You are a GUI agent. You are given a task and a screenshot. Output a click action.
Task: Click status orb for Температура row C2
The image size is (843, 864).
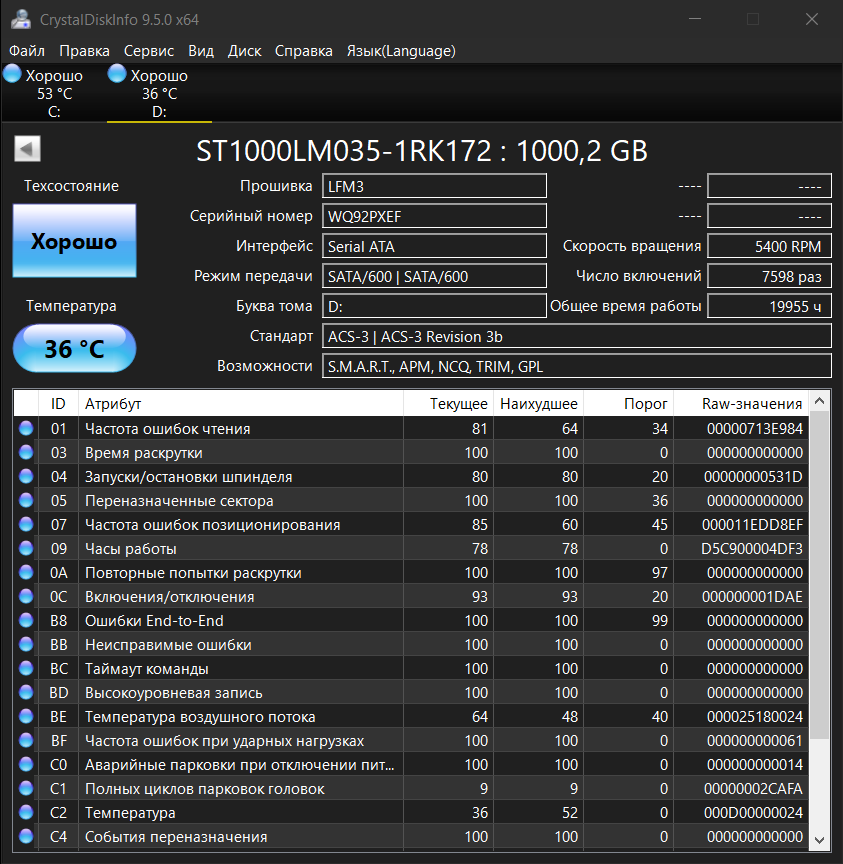(x=26, y=812)
